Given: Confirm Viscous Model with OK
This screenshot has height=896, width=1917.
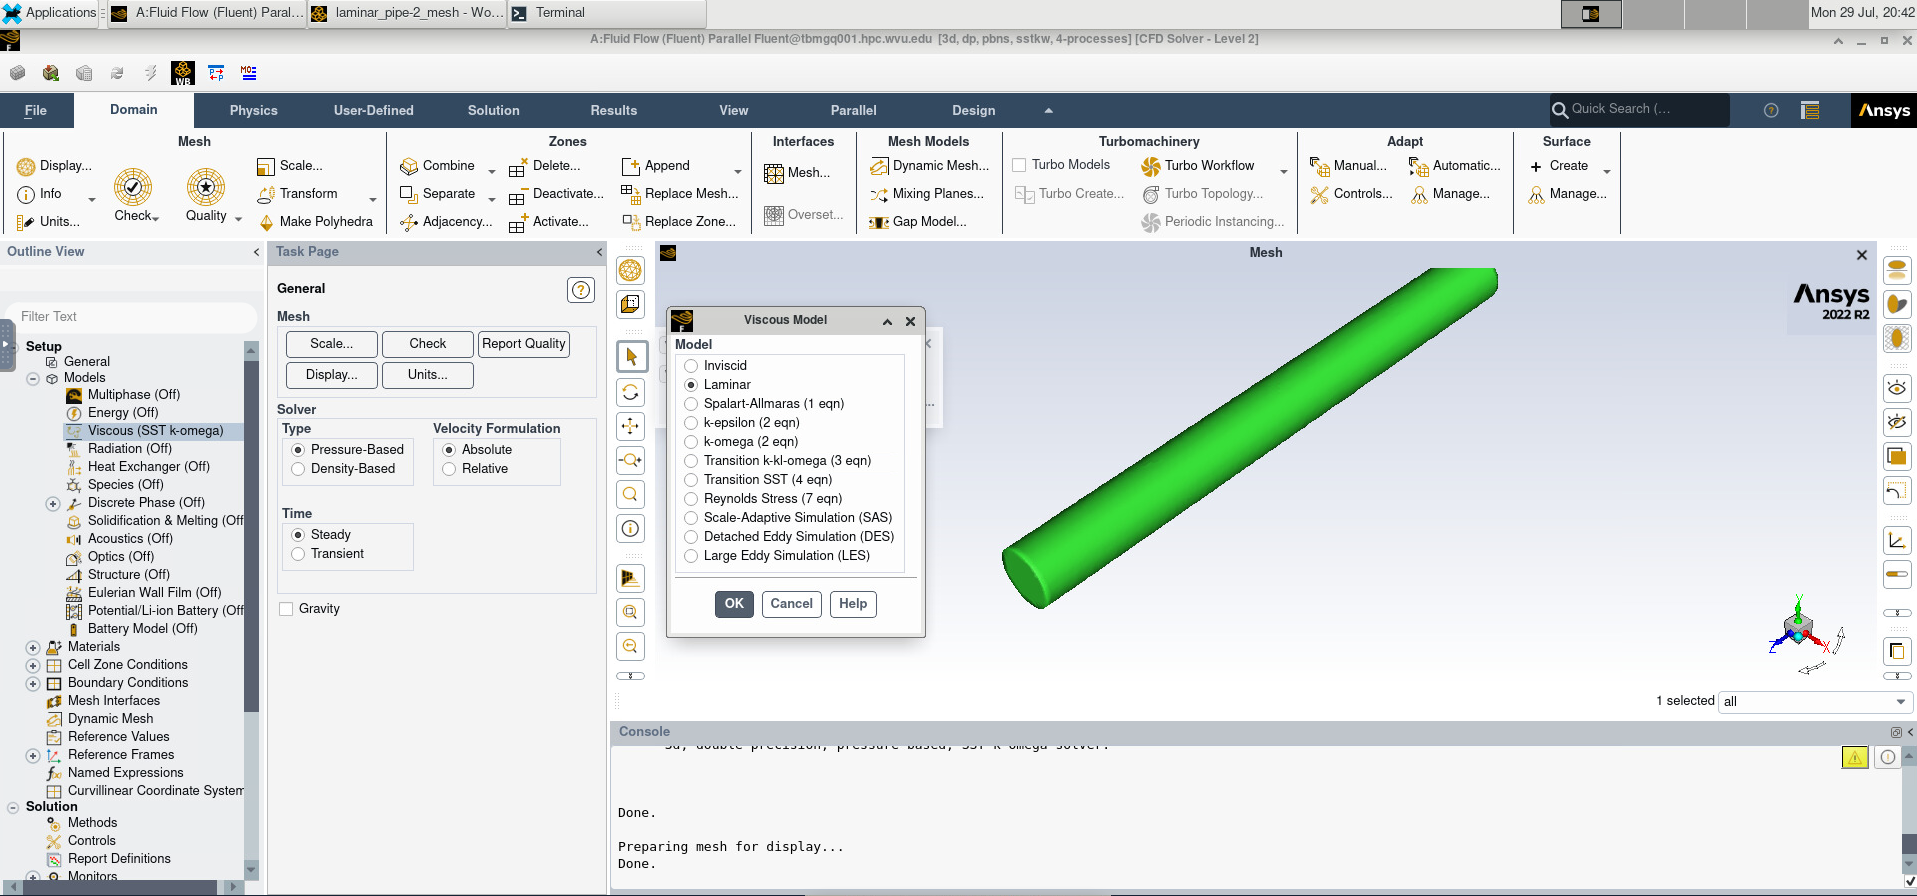Looking at the screenshot, I should tap(734, 604).
